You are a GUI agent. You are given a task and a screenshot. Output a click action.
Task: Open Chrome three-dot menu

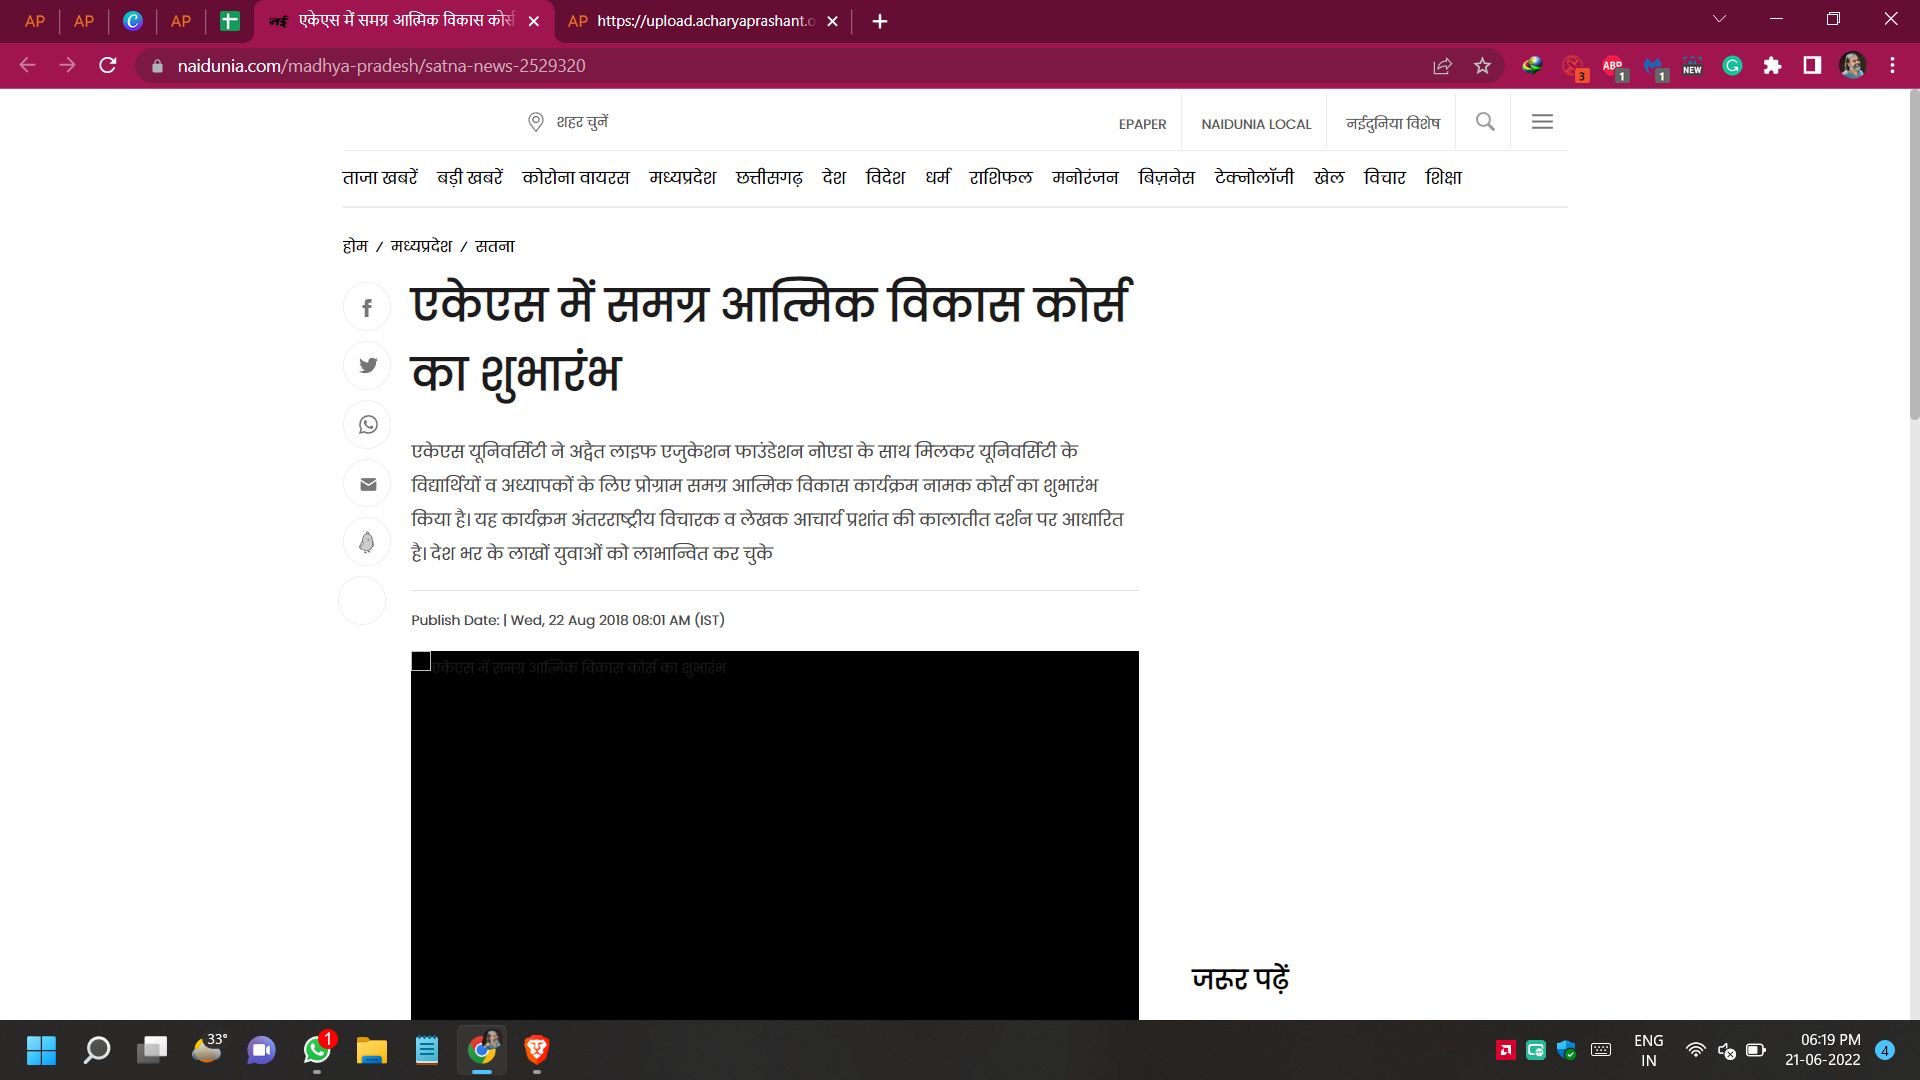tap(1892, 66)
